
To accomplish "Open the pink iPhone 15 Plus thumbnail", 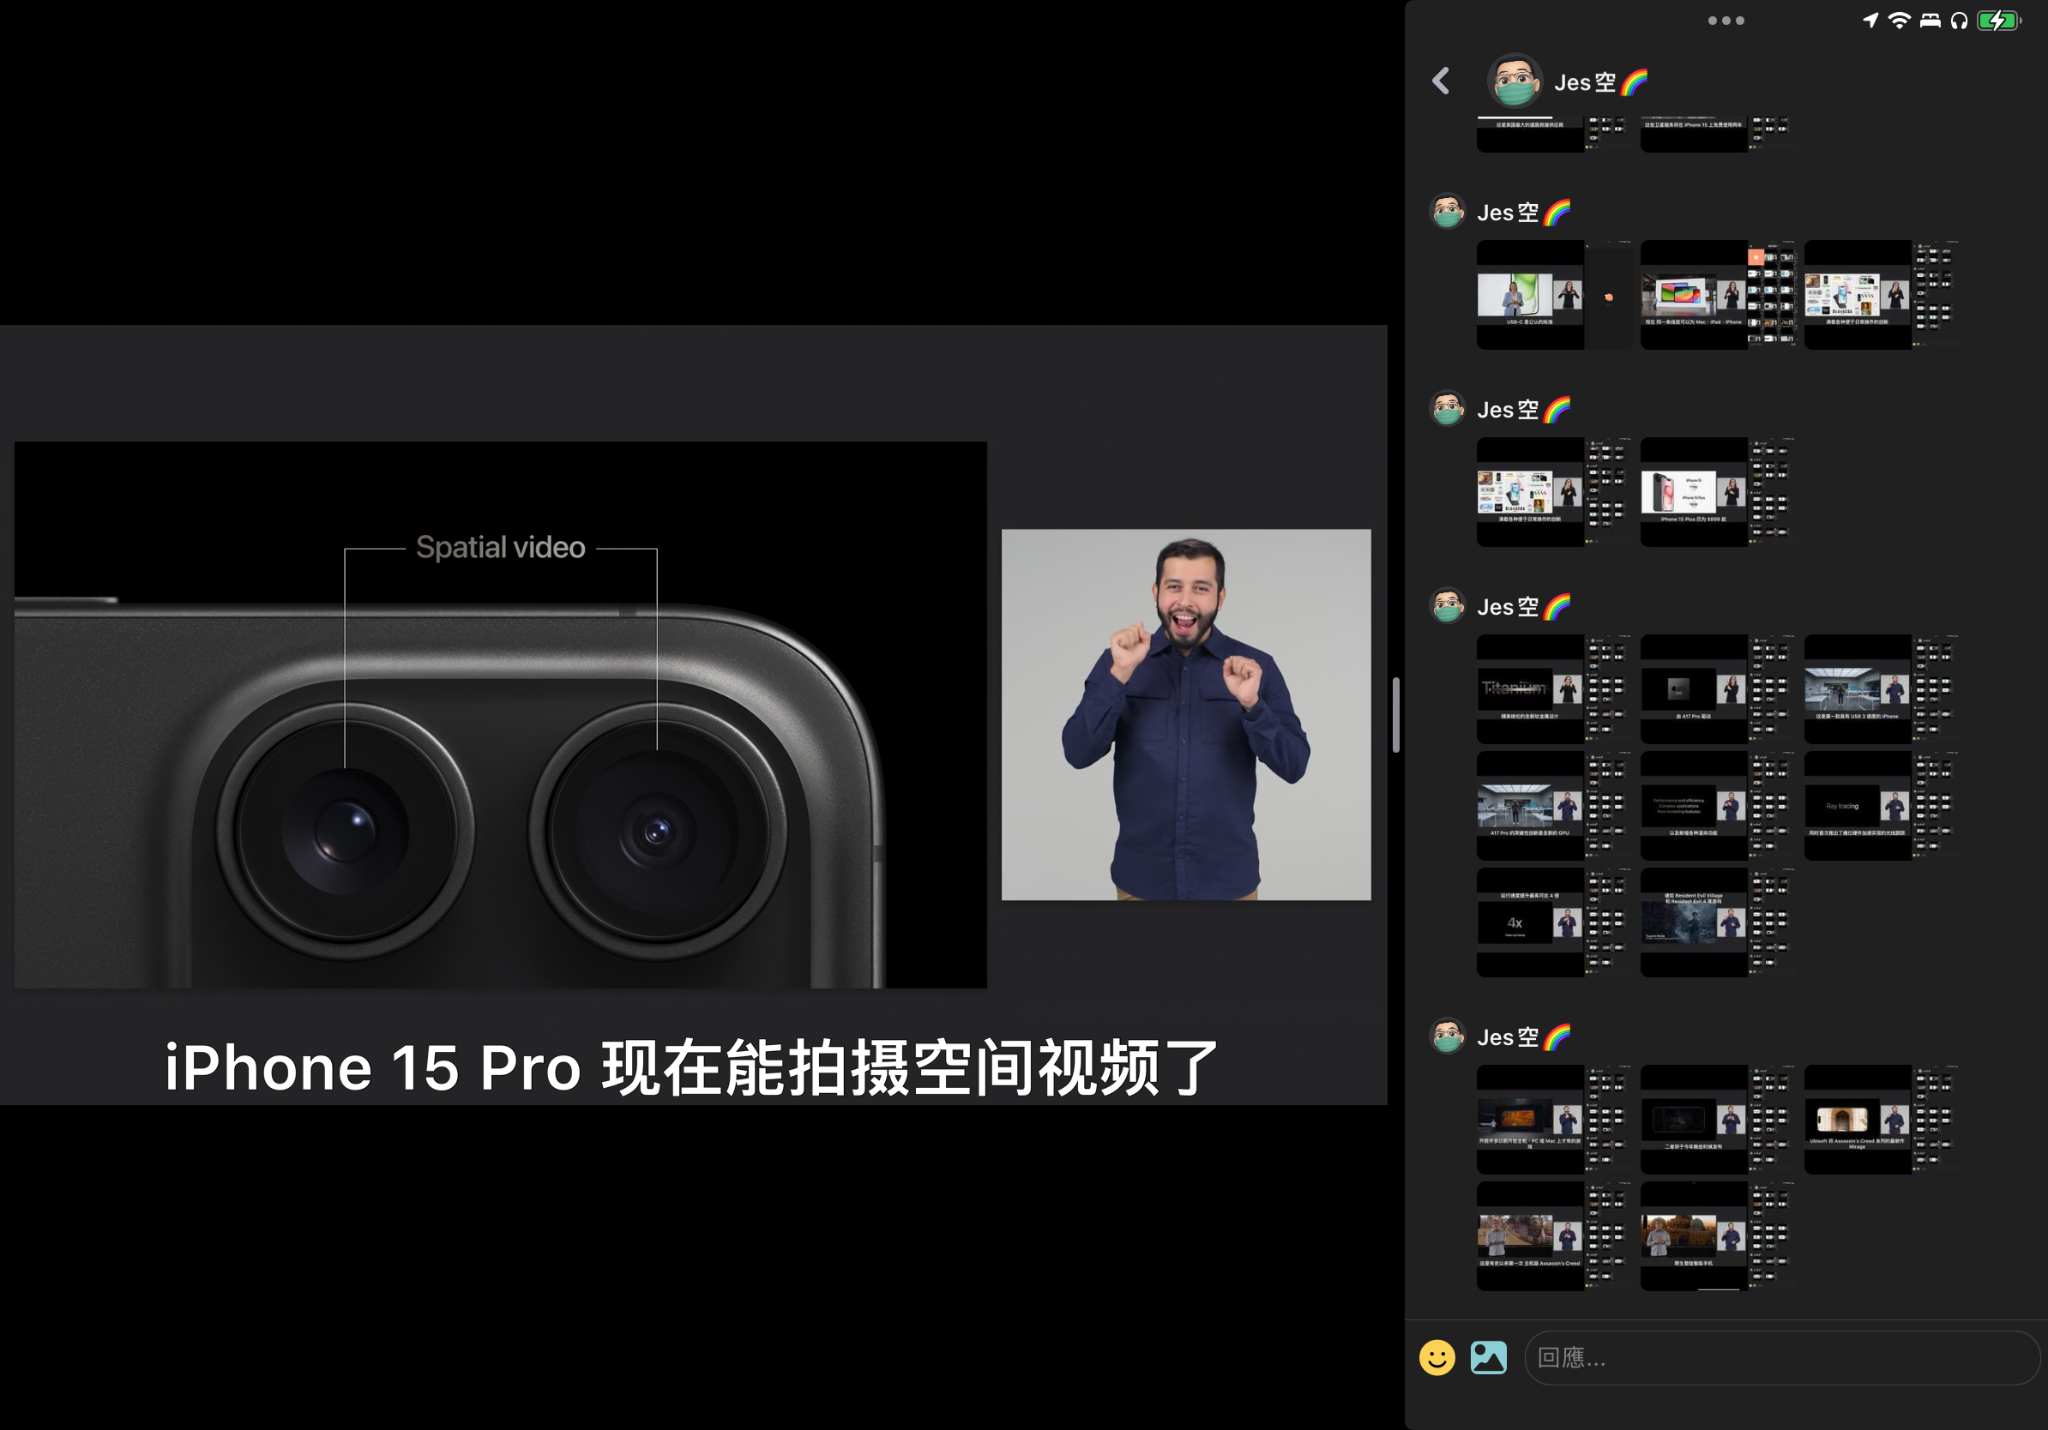I will 1717,492.
